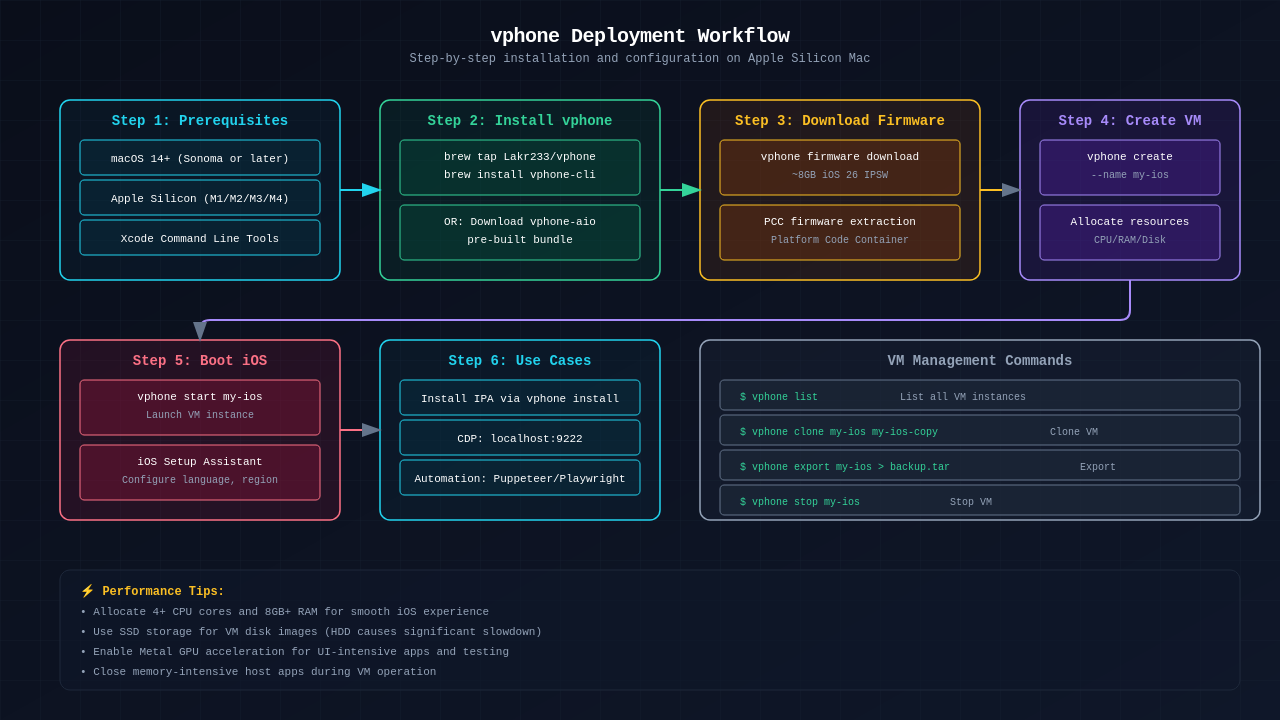Select the "Performance Tips:" heading text
The image size is (1280, 720).
(x=163, y=592)
